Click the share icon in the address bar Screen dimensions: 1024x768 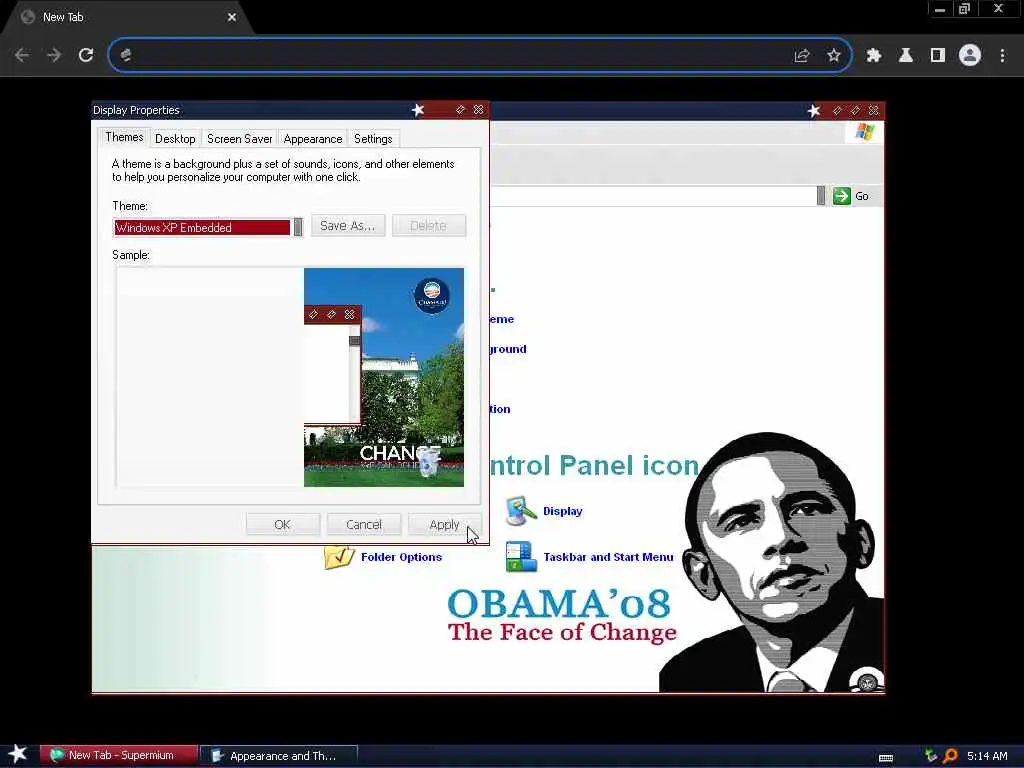[x=802, y=56]
